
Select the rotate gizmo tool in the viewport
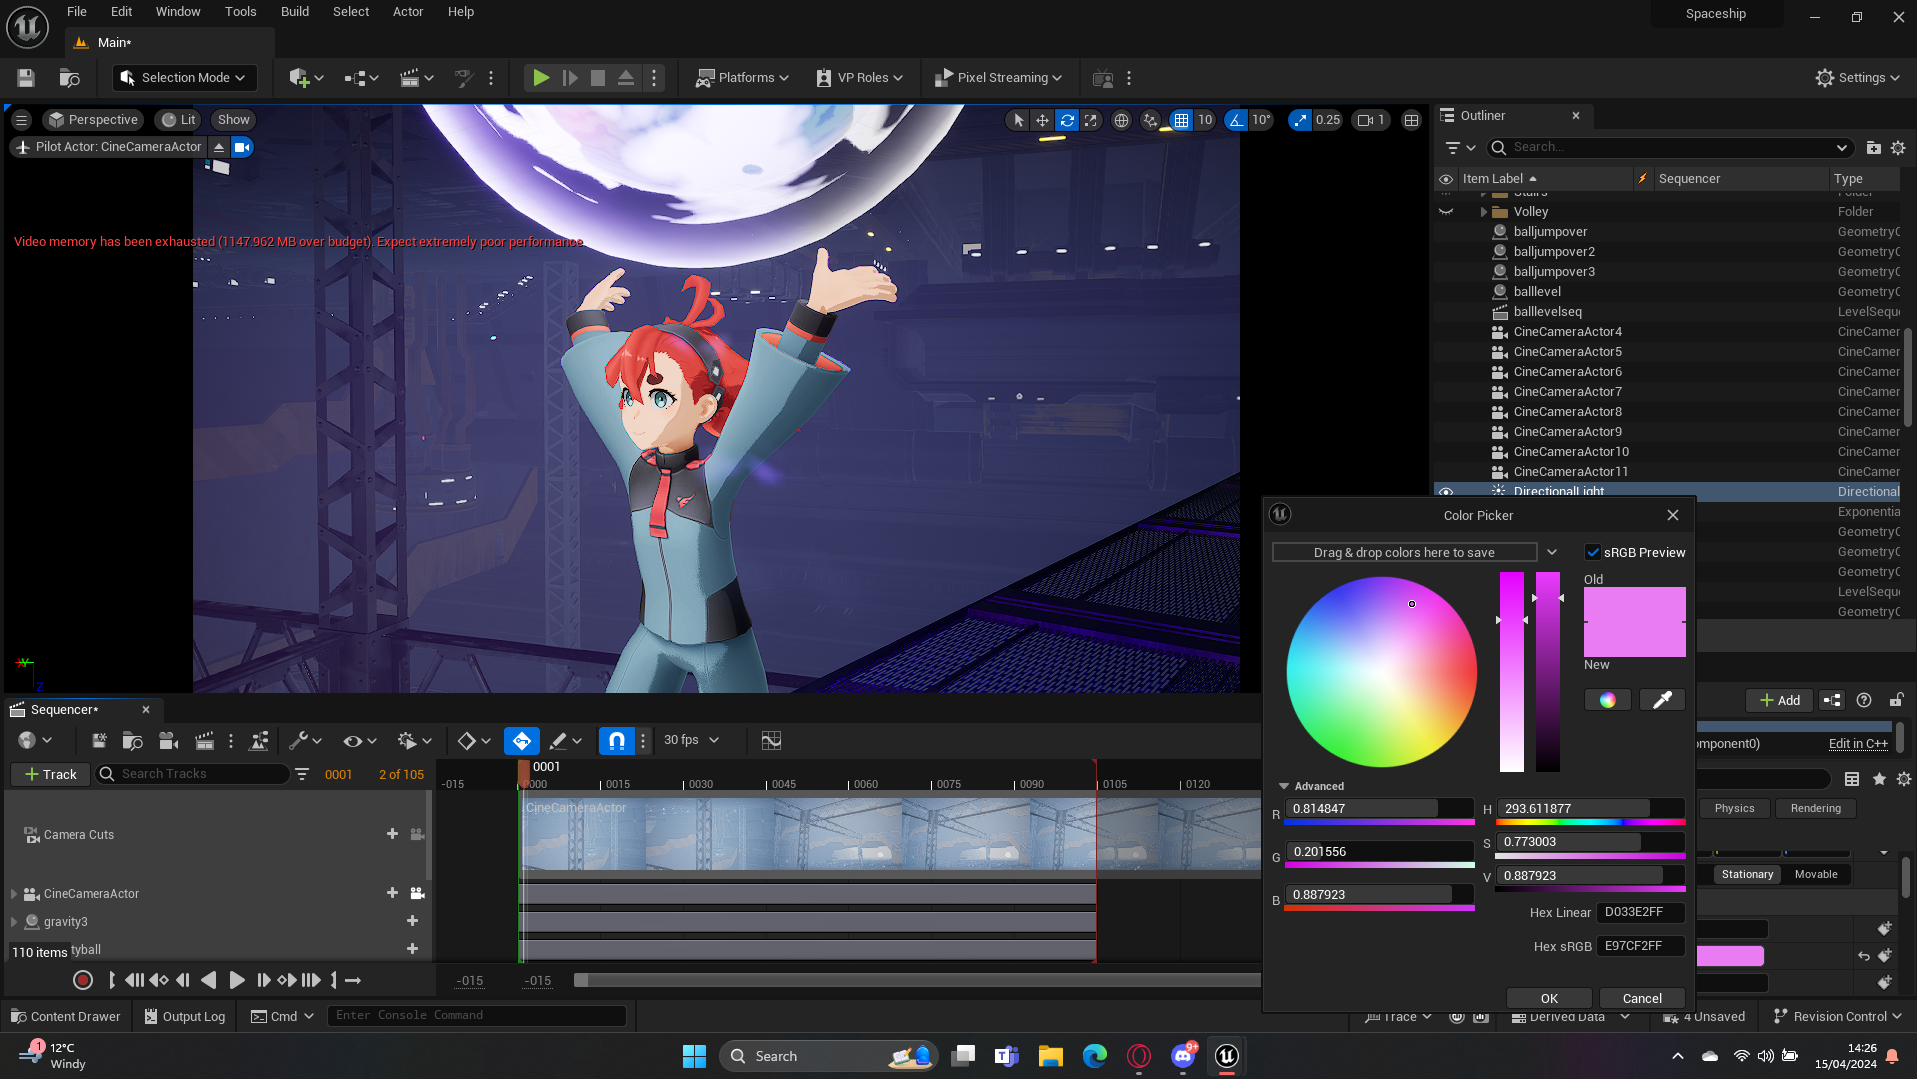click(1067, 120)
